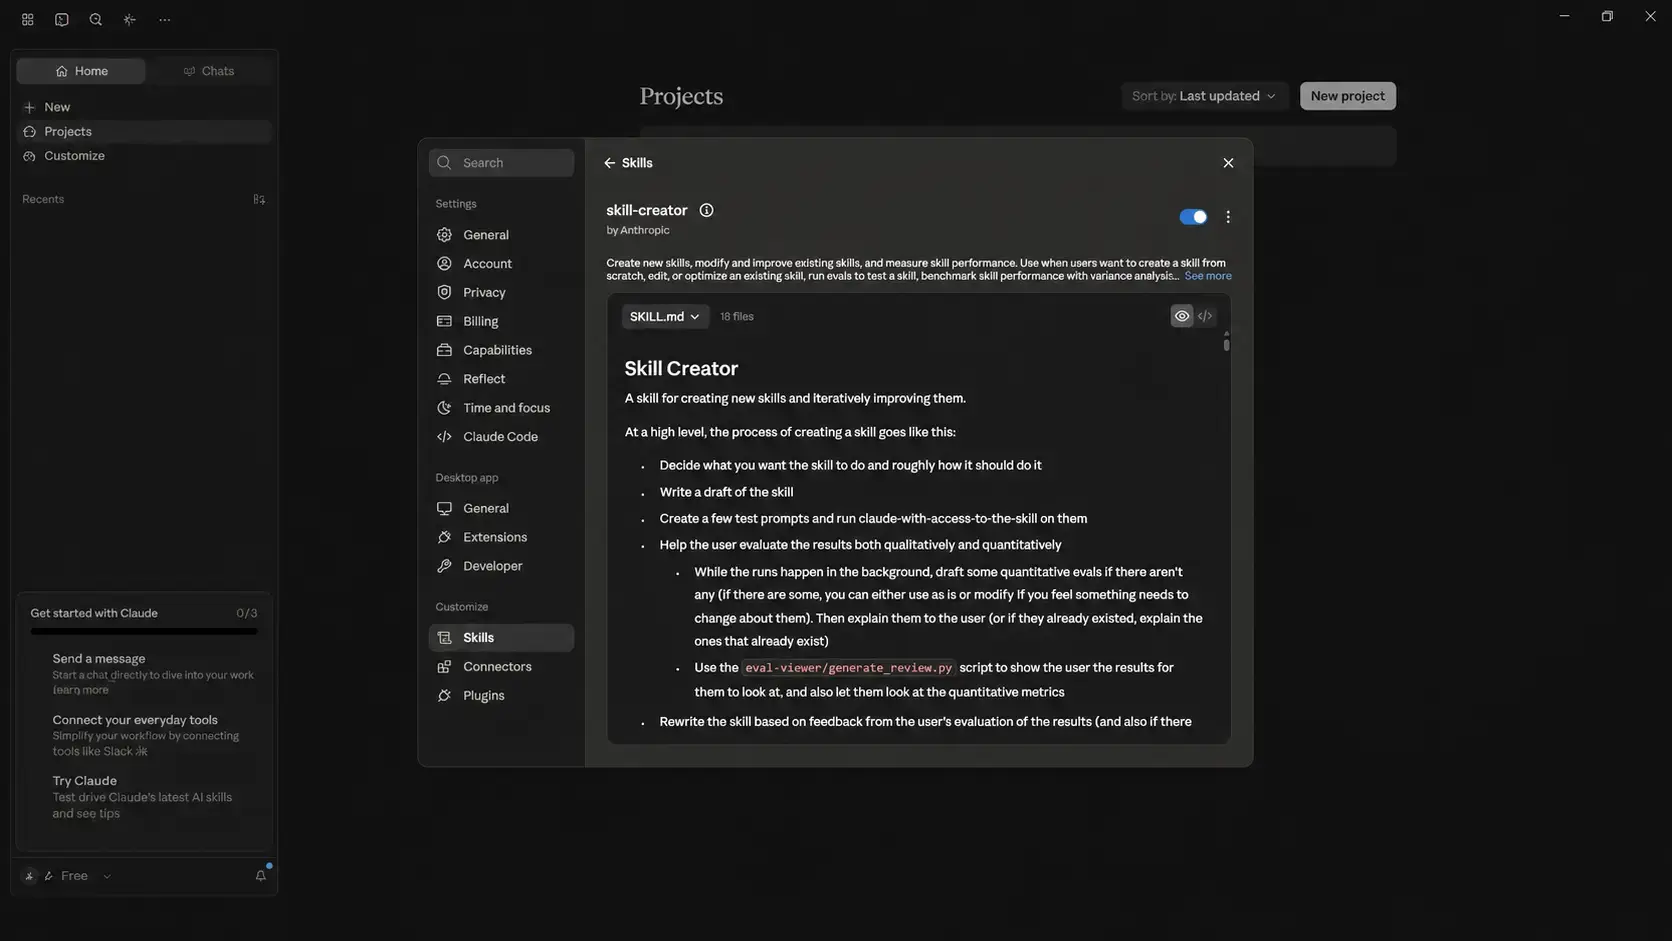Open Account settings
Image resolution: width=1672 pixels, height=941 pixels.
tap(501, 264)
